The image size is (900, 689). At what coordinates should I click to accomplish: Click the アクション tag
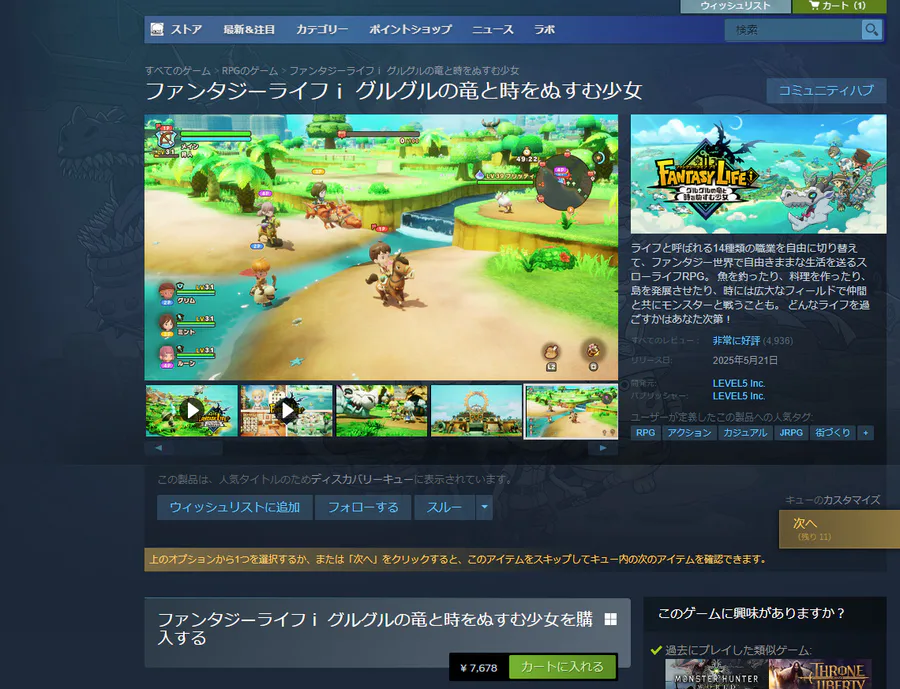689,433
